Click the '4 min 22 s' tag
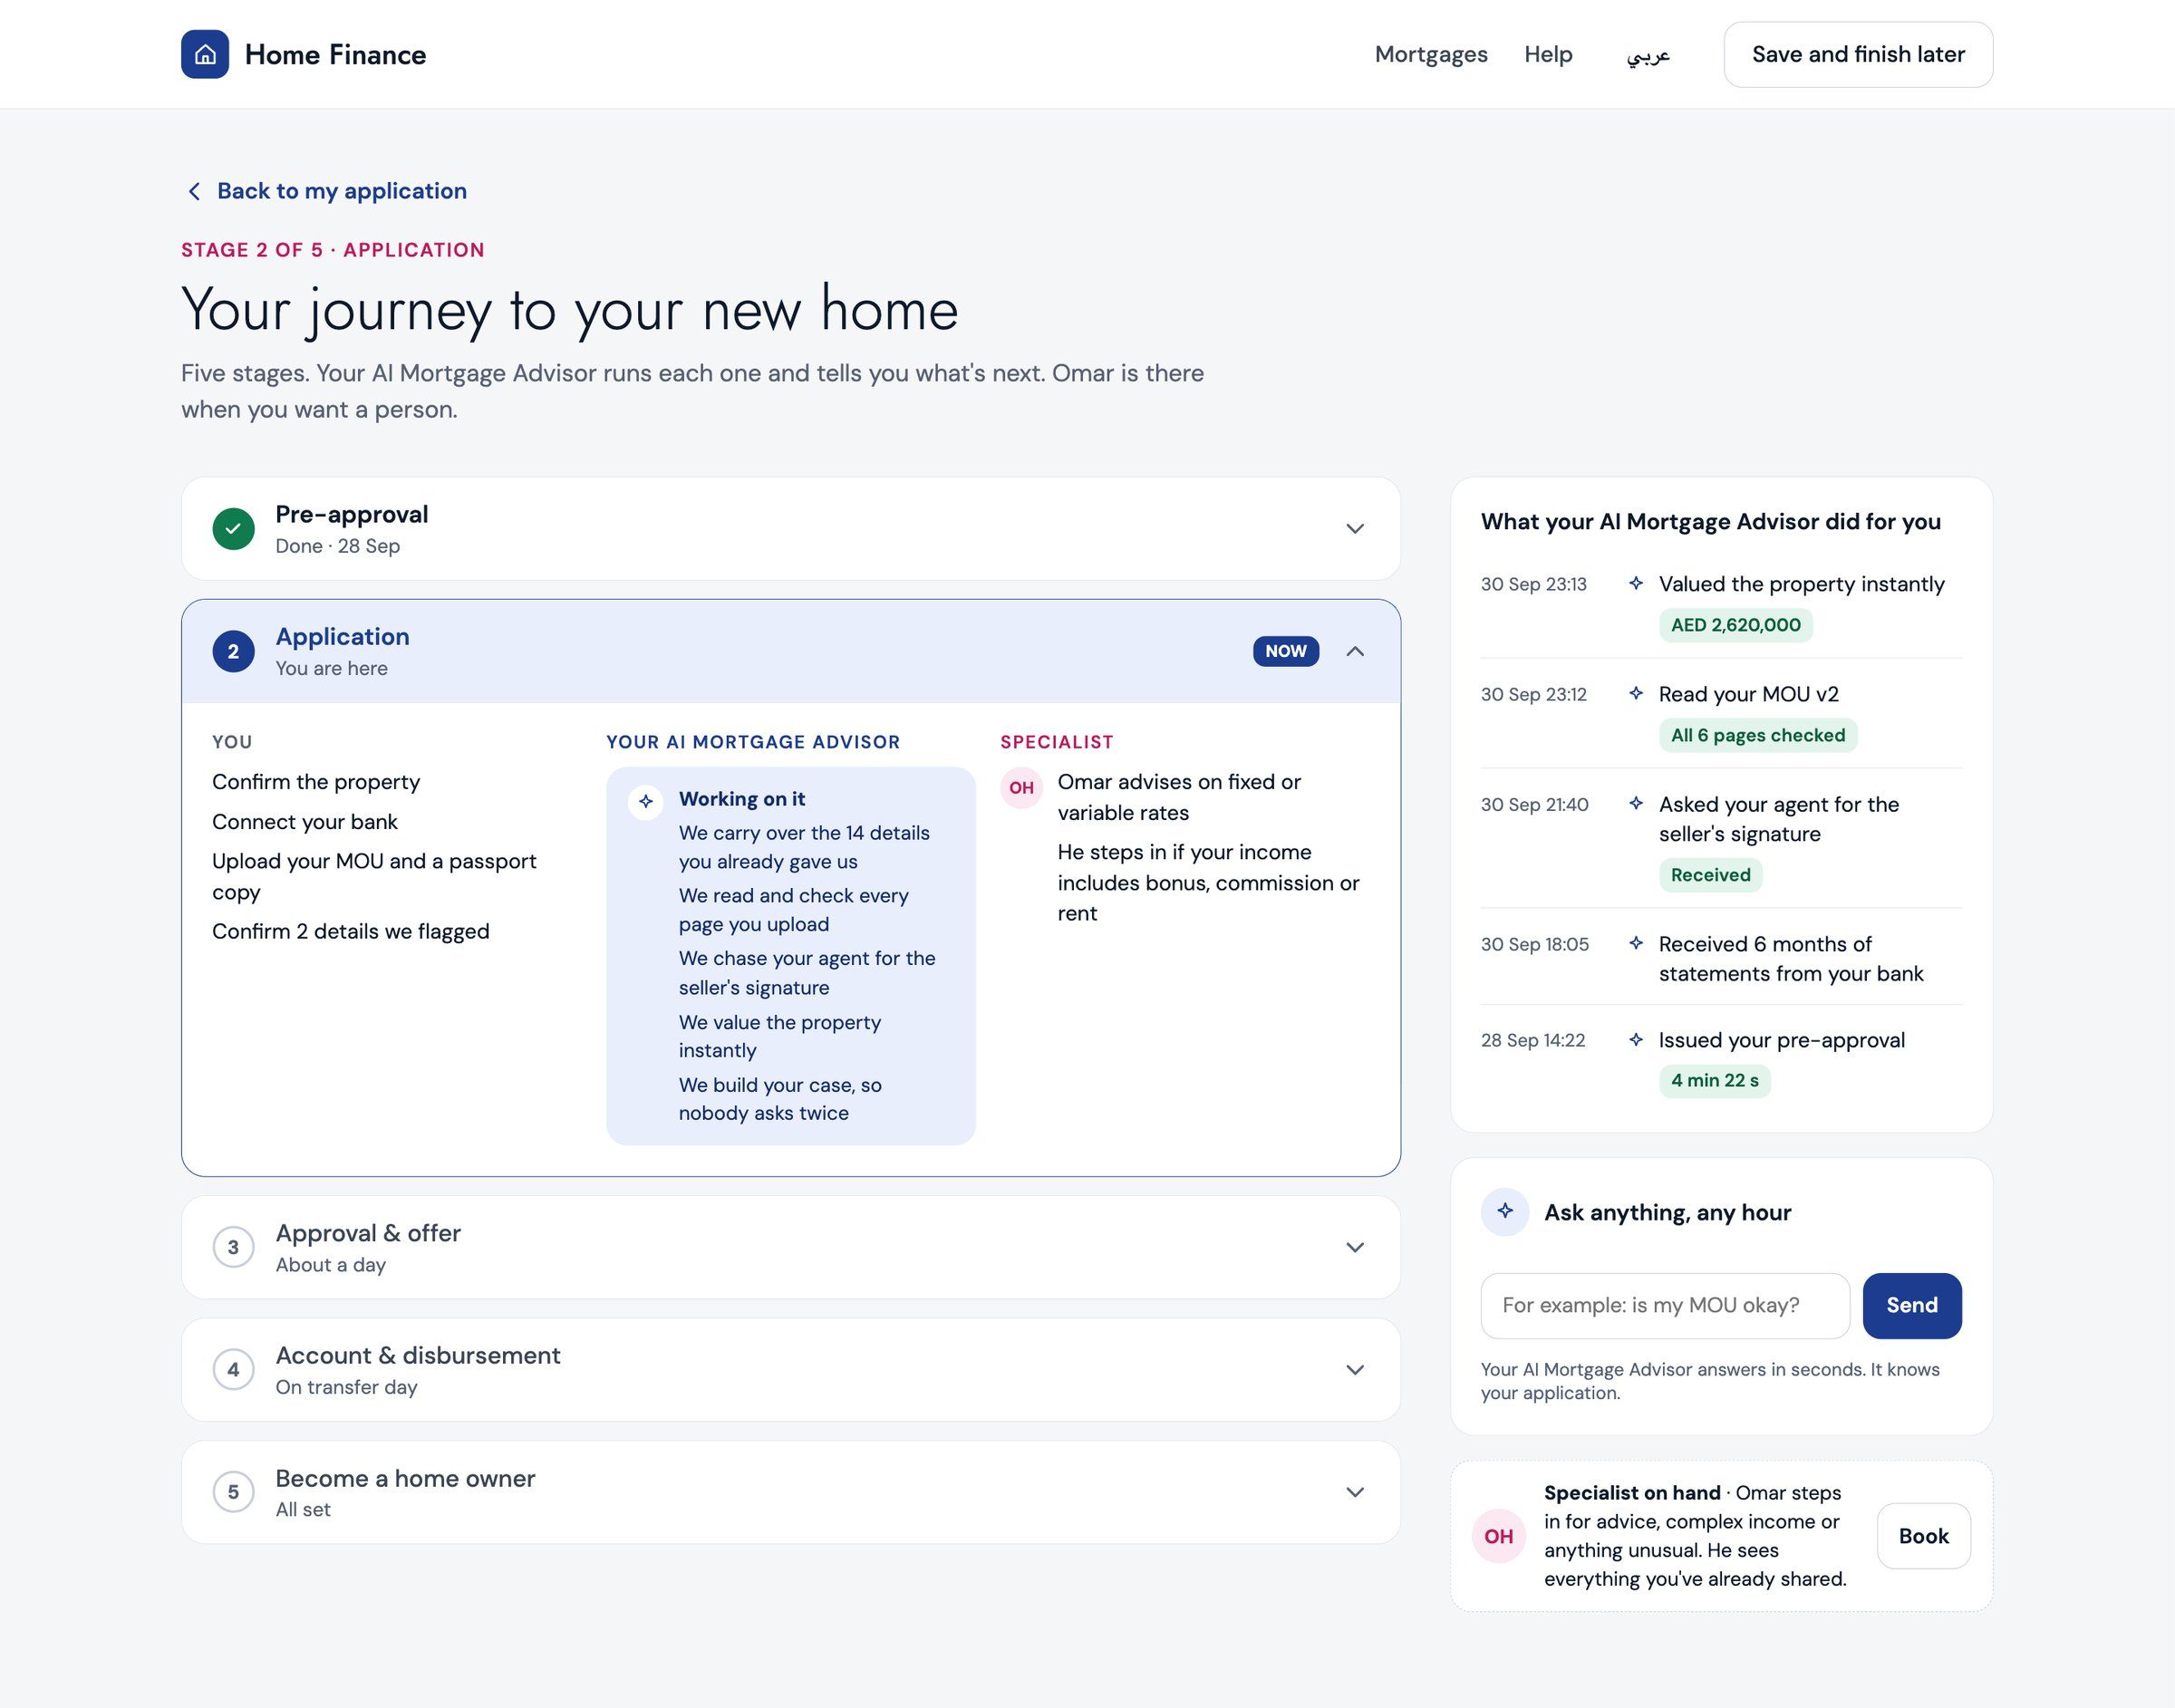This screenshot has width=2175, height=1708. click(x=1714, y=1080)
